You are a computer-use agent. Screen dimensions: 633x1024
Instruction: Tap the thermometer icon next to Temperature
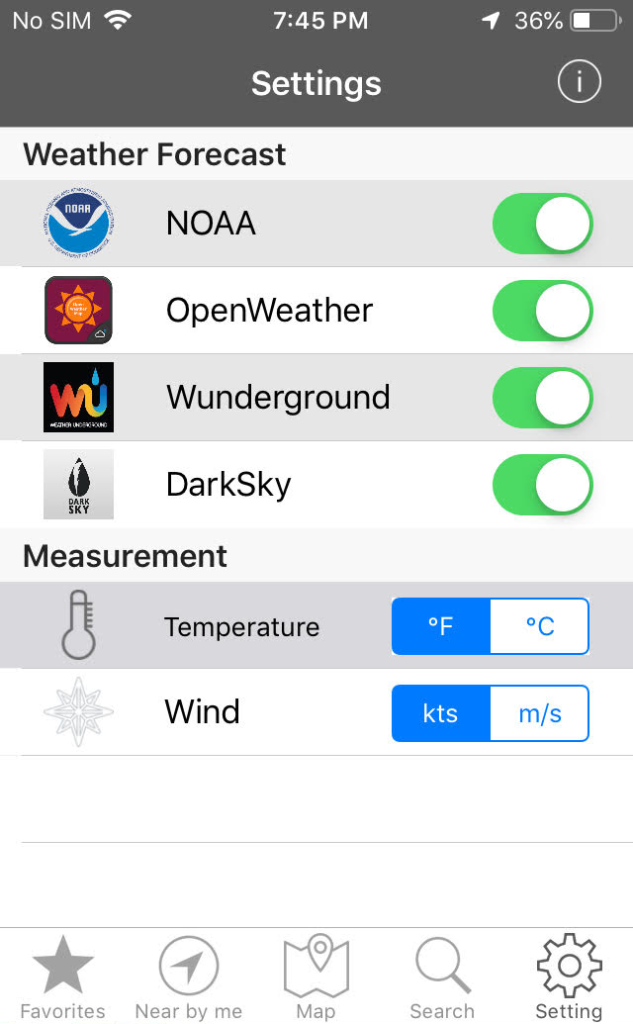(x=78, y=626)
